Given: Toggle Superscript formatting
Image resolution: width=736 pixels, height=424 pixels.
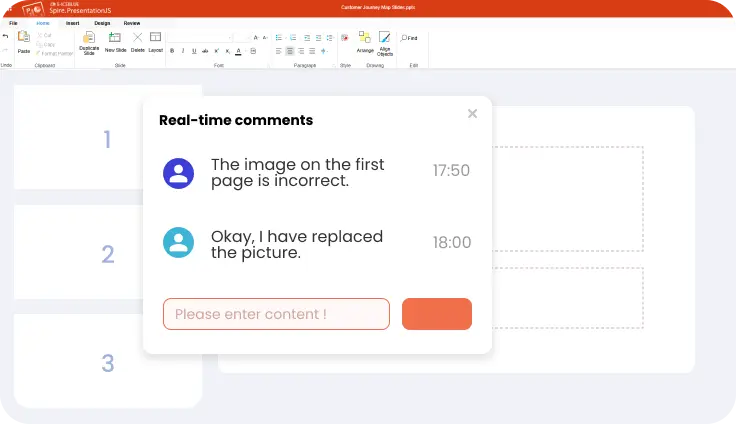Looking at the screenshot, I should pos(216,51).
